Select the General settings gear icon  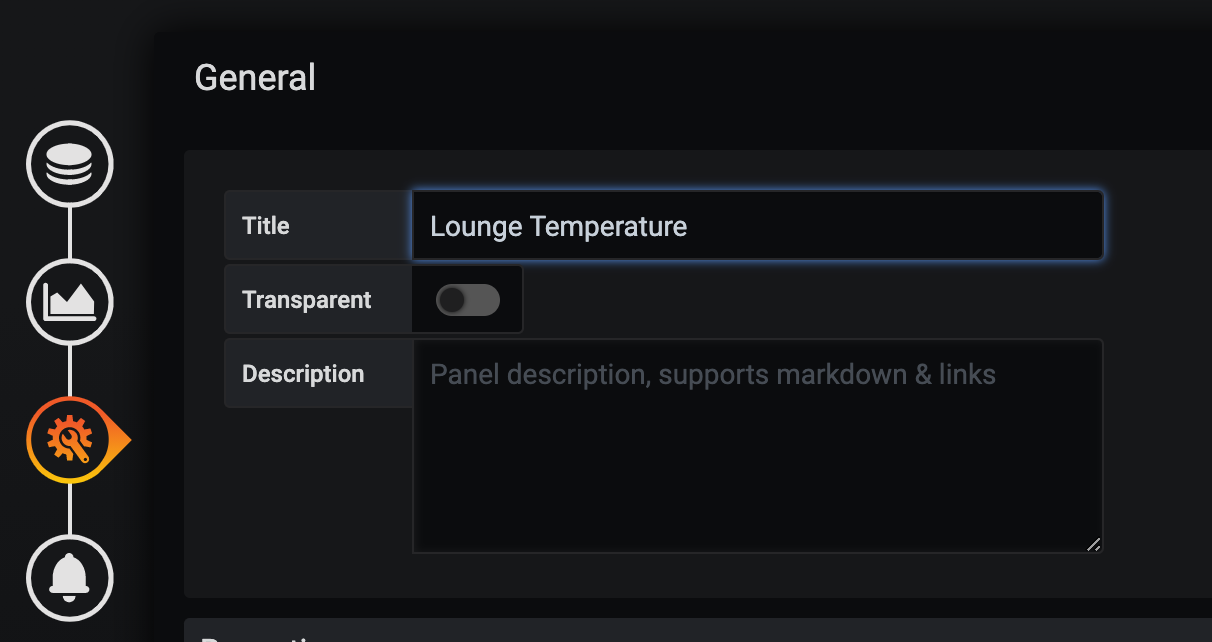(70, 440)
